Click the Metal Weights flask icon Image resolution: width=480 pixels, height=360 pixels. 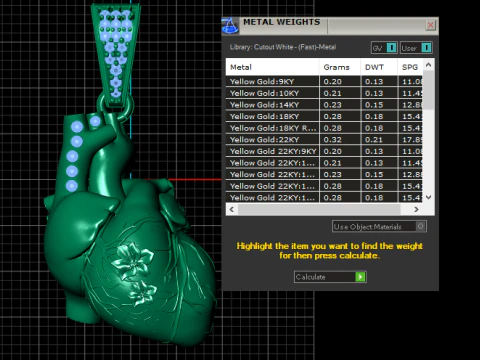point(230,26)
